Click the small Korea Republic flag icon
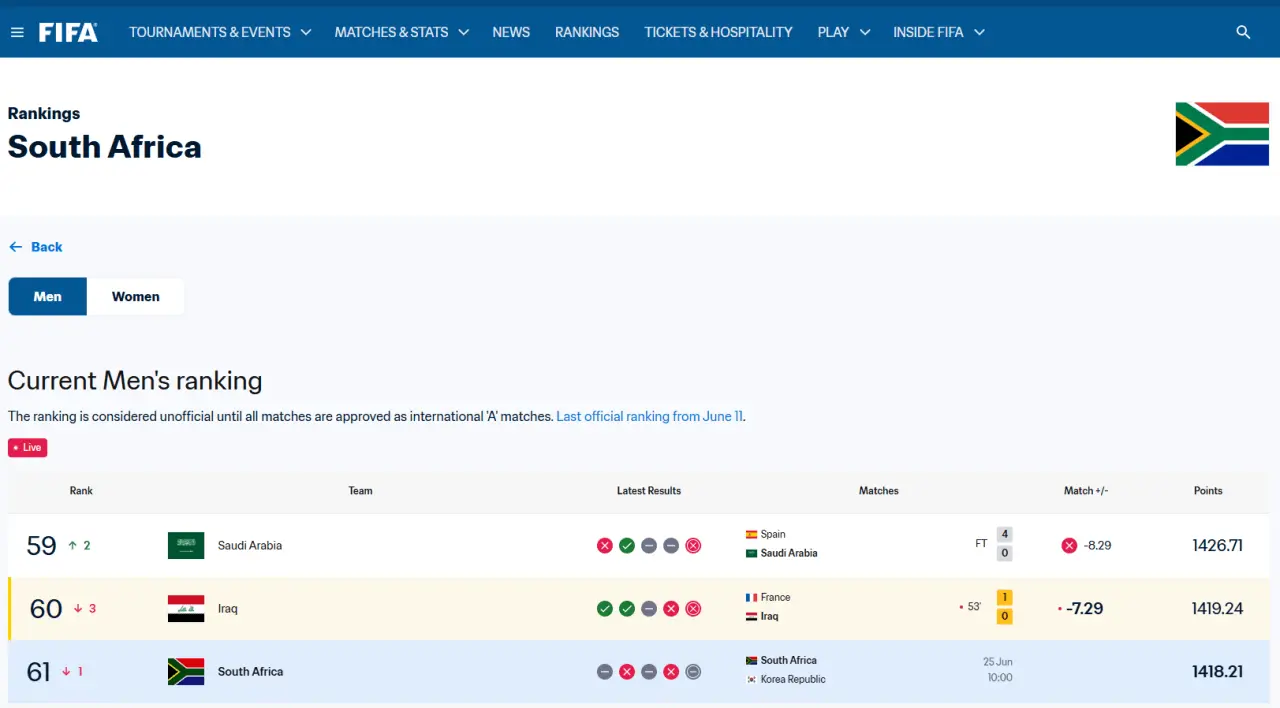Image resolution: width=1280 pixels, height=708 pixels. coord(752,679)
